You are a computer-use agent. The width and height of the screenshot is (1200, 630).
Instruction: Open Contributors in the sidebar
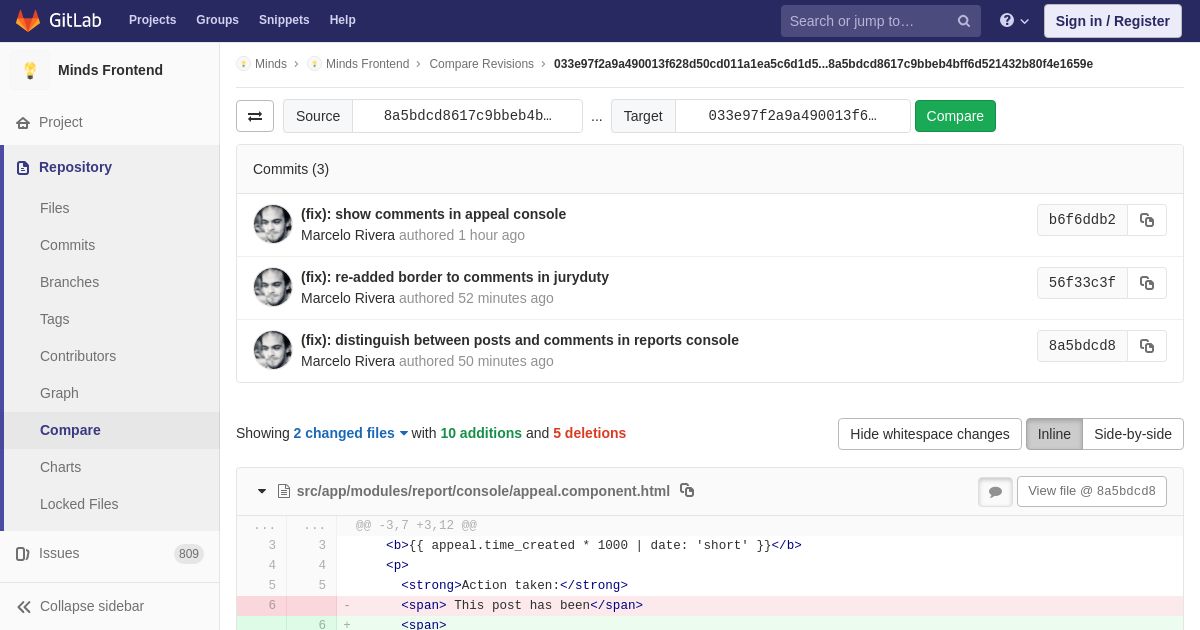click(78, 356)
